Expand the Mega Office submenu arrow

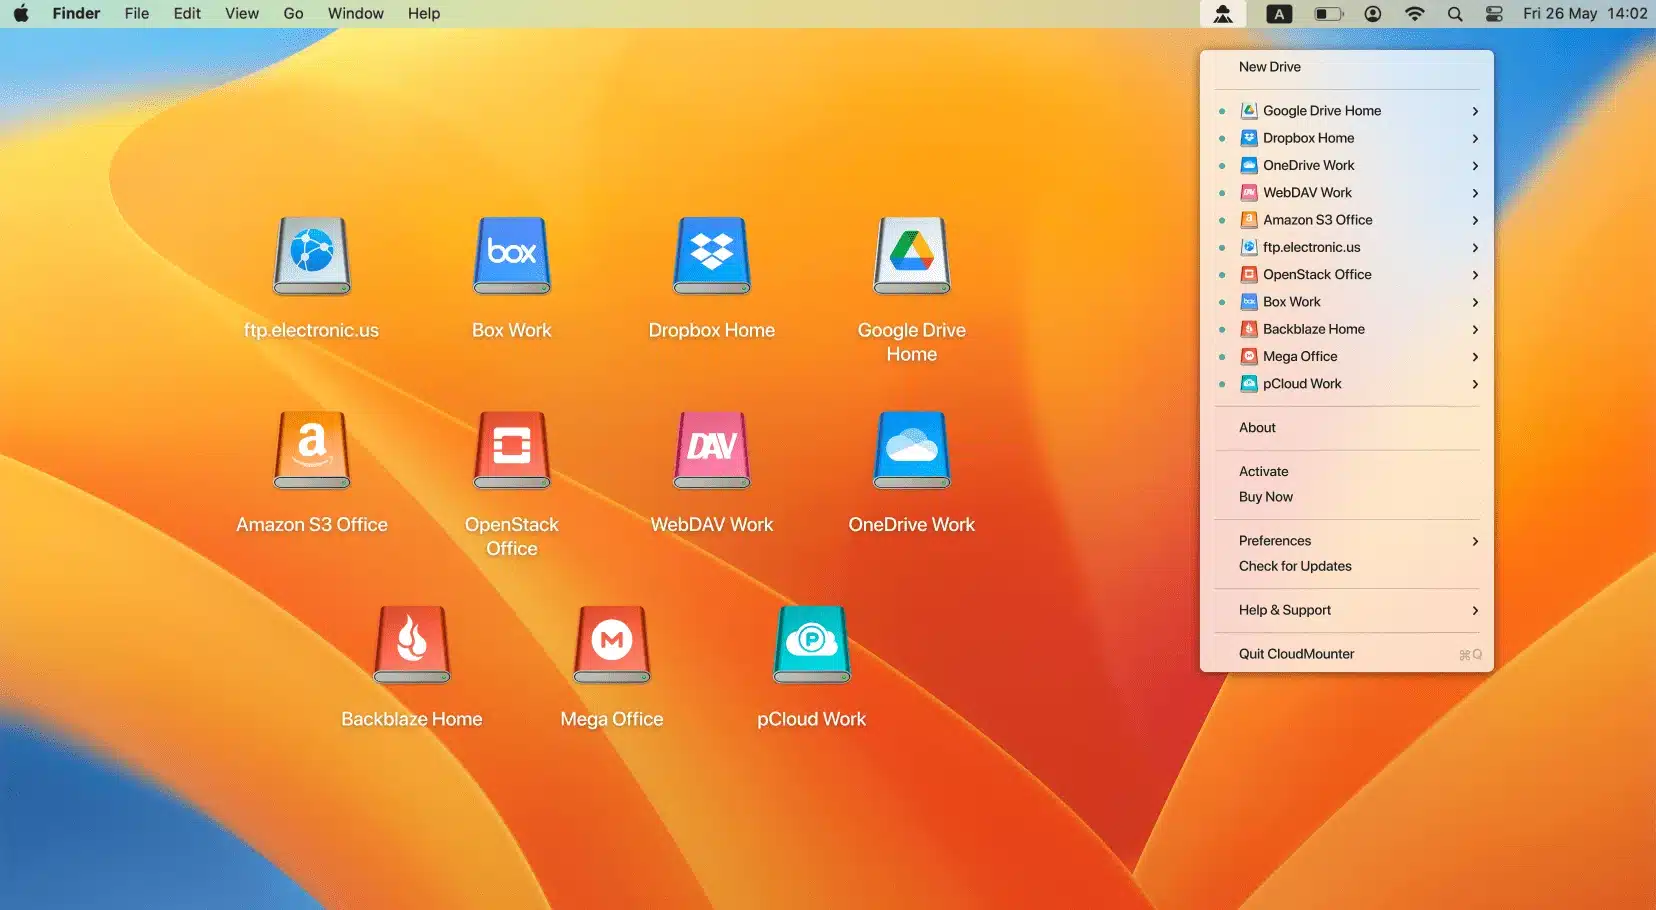[x=1475, y=357]
